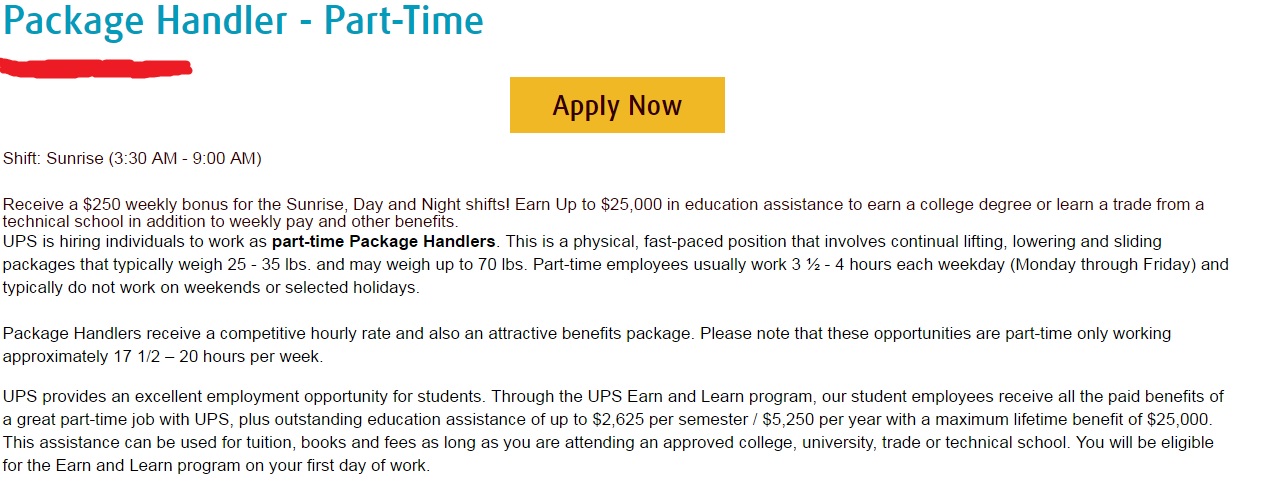Click the bold part-time Package Handlers text
The height and width of the screenshot is (484, 1272).
point(383,241)
